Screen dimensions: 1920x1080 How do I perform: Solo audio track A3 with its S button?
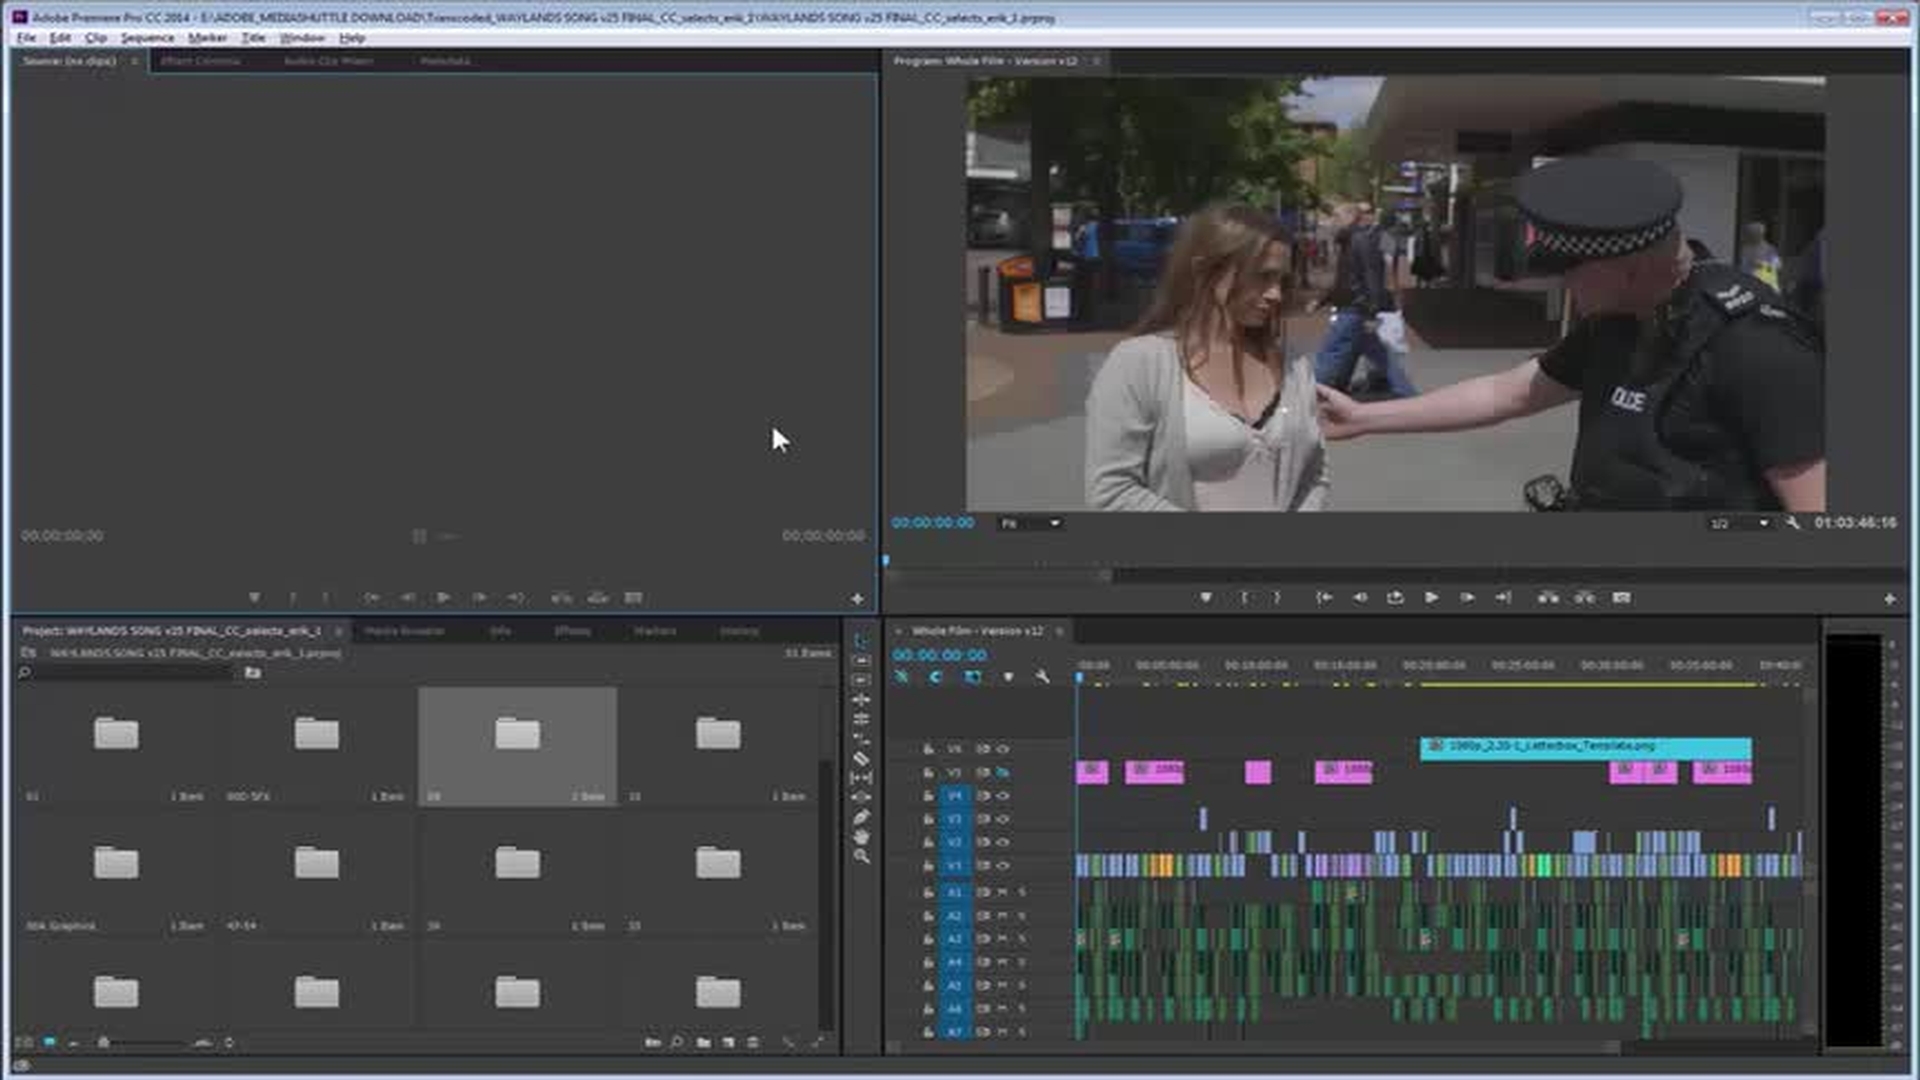[x=1022, y=937]
